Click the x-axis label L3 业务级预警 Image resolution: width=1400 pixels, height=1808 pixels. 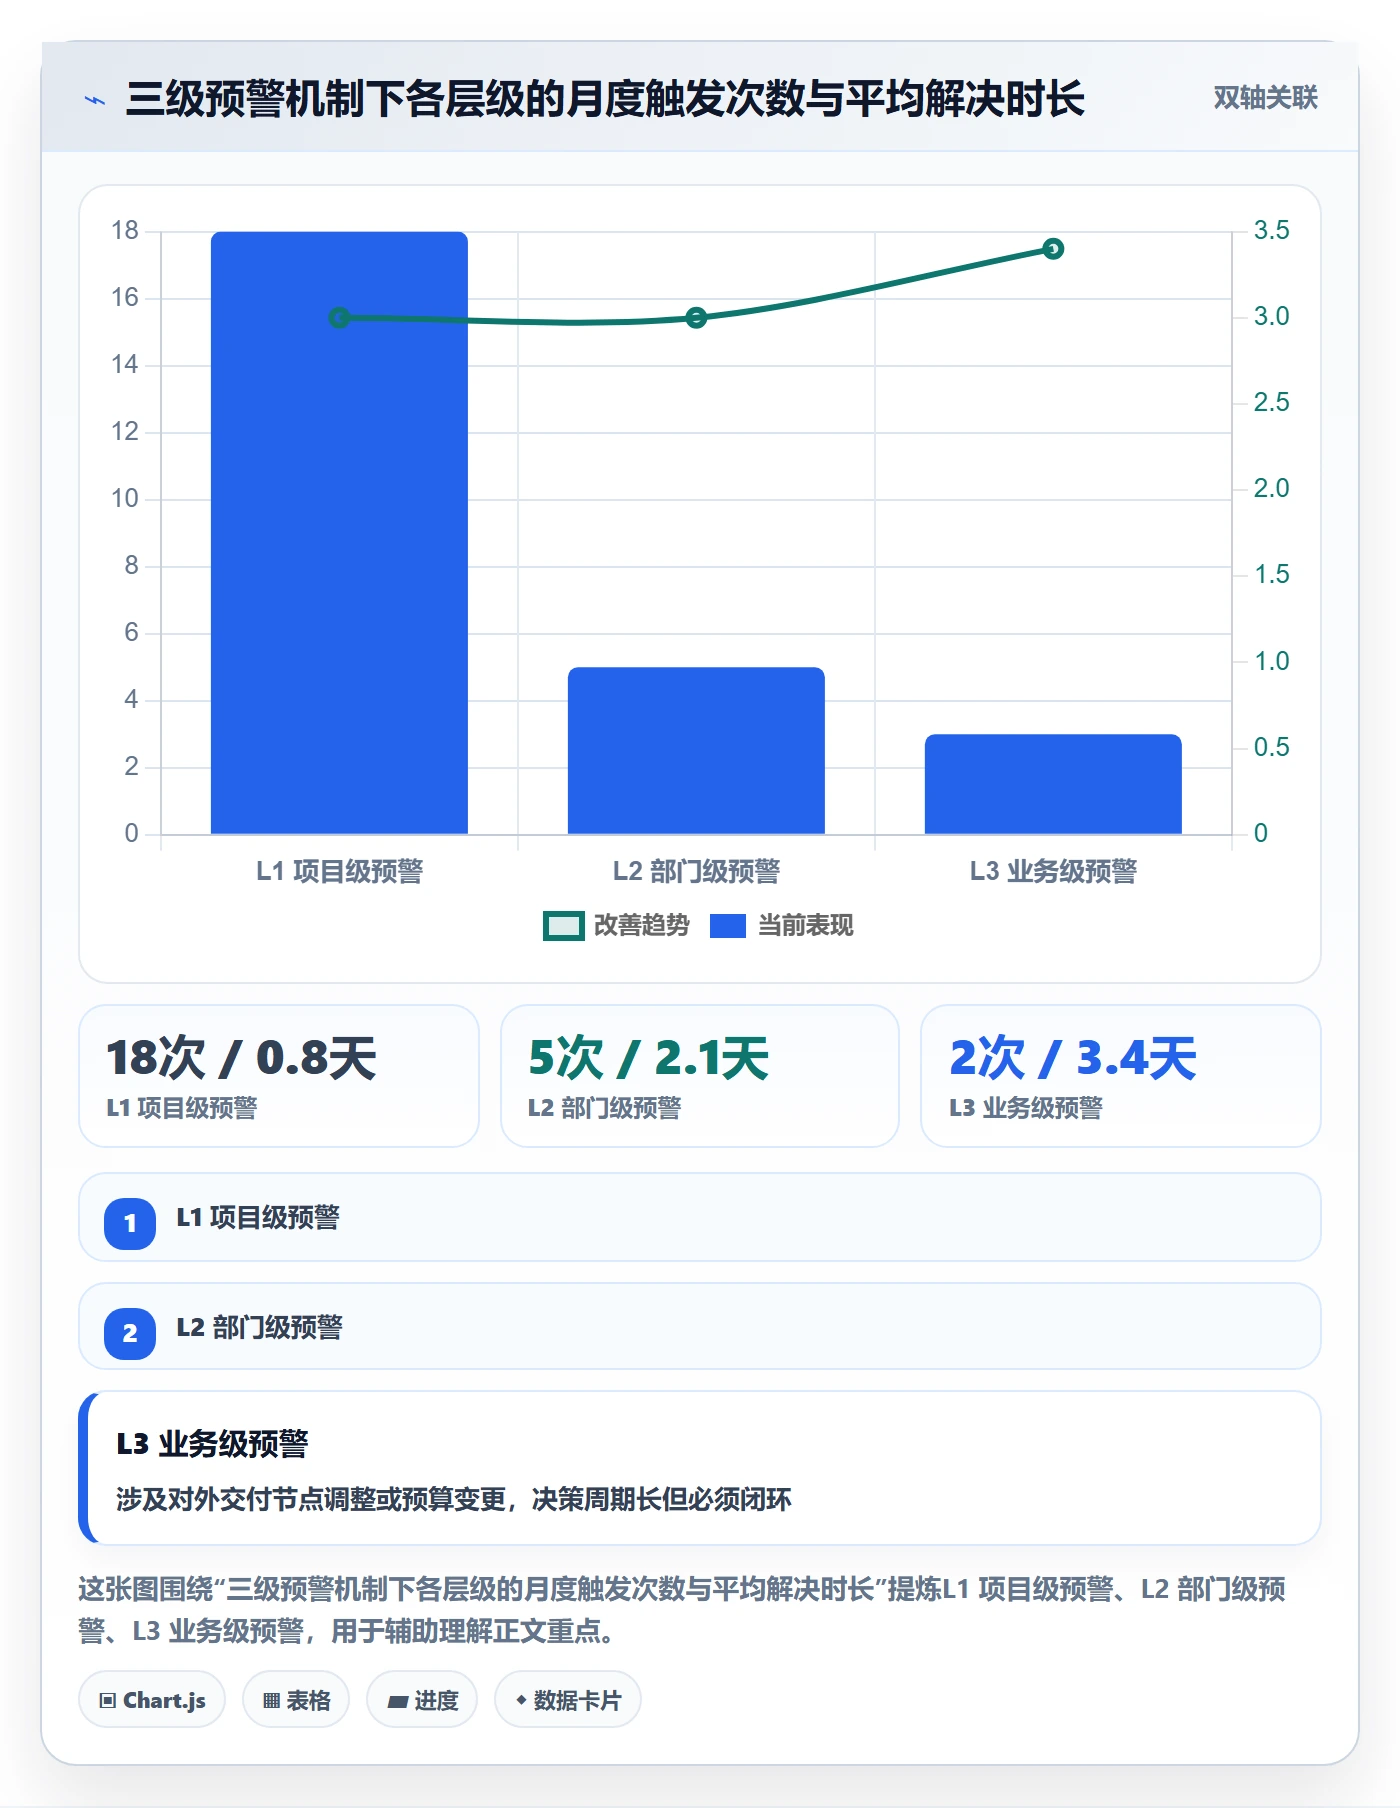click(1053, 871)
